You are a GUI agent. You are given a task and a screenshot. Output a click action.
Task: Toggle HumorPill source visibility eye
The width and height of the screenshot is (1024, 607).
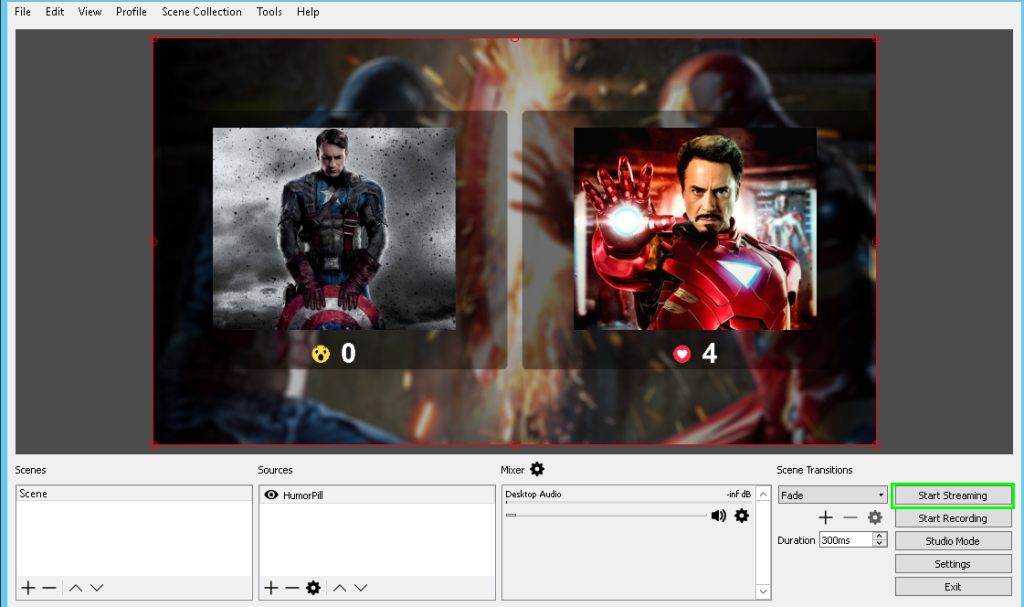pos(271,495)
